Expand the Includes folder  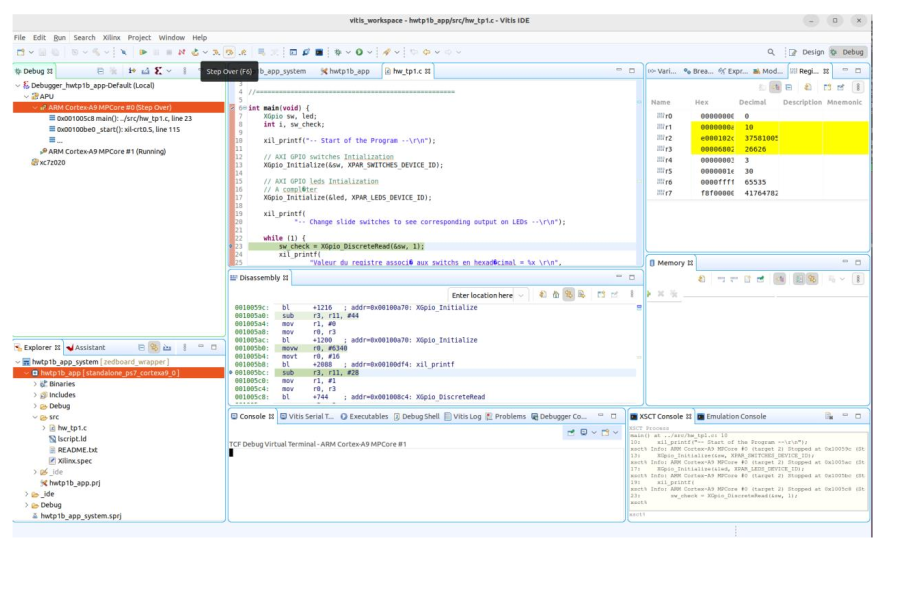[x=35, y=395]
